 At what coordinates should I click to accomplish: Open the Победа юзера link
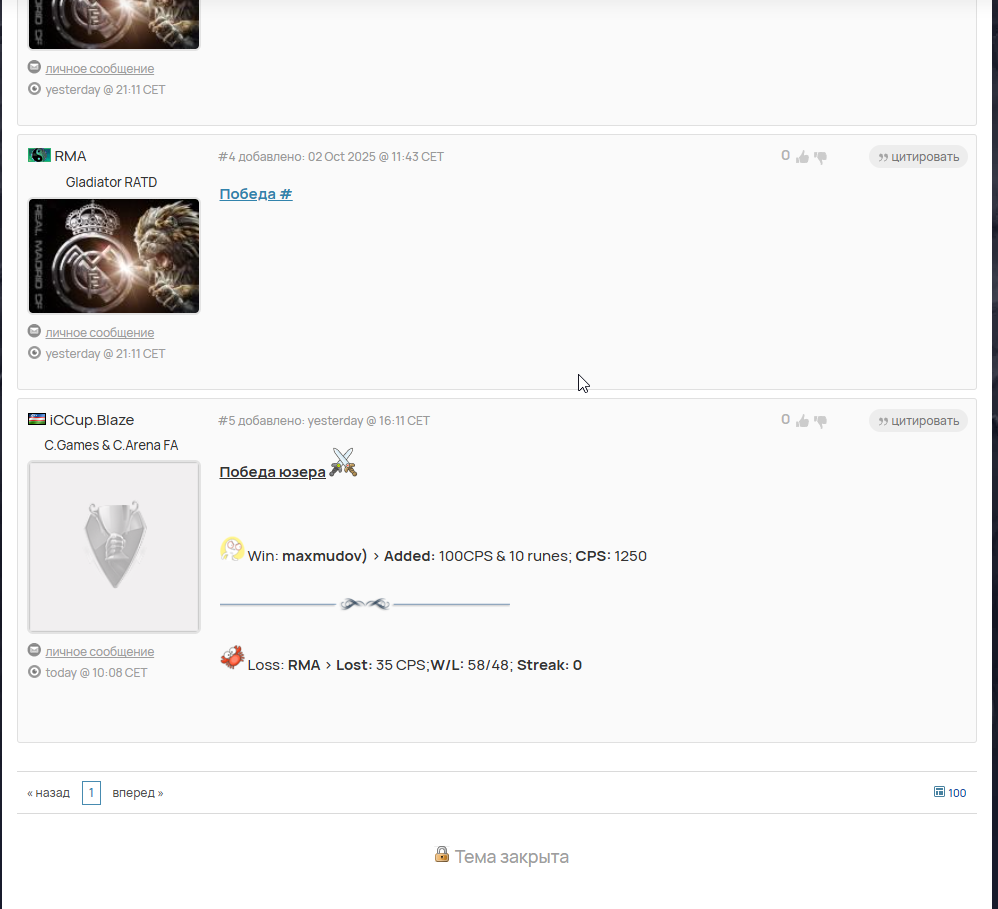coord(272,472)
